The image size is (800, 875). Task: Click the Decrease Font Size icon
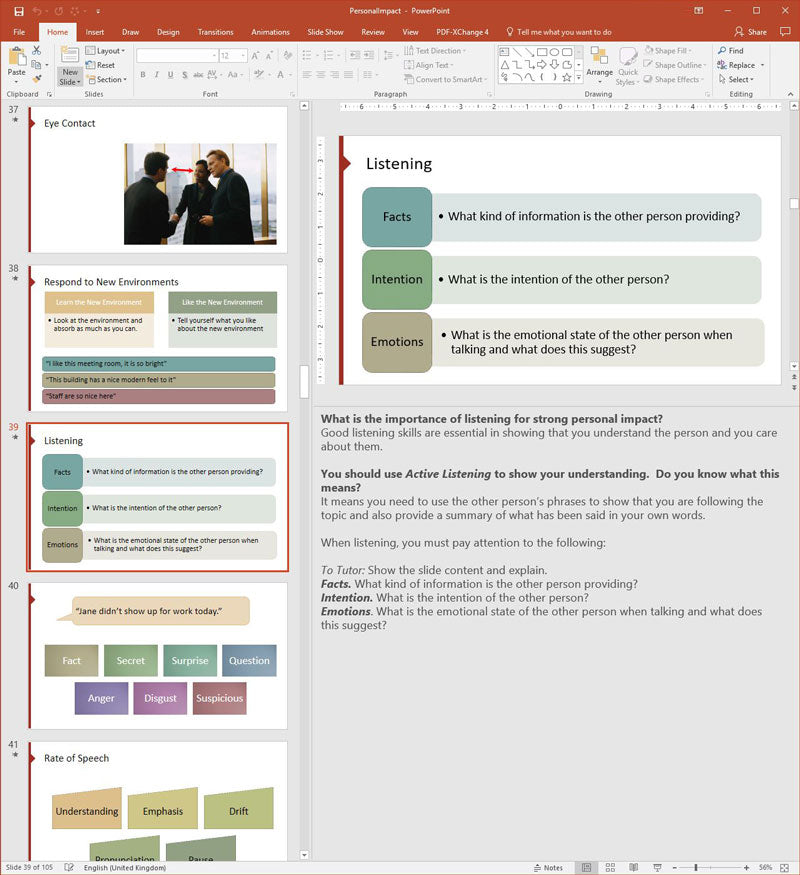[269, 56]
